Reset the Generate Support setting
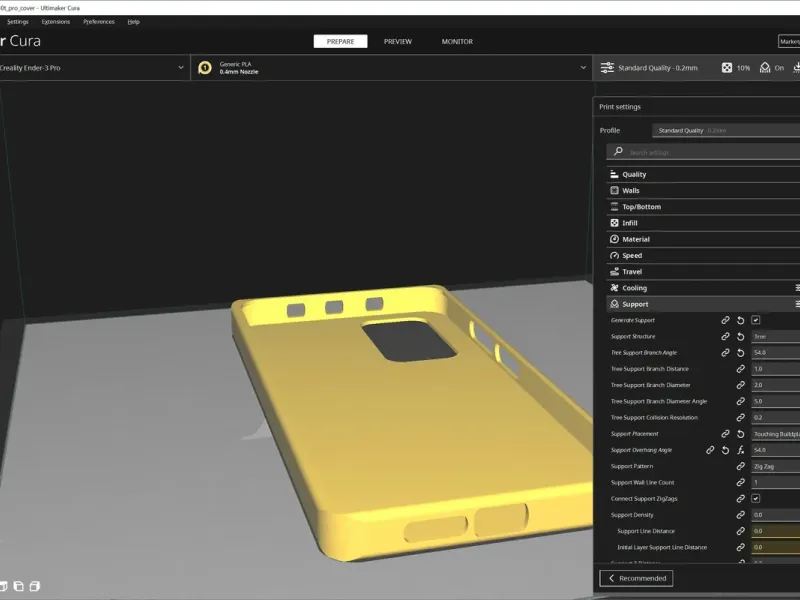This screenshot has width=800, height=600. coord(740,320)
